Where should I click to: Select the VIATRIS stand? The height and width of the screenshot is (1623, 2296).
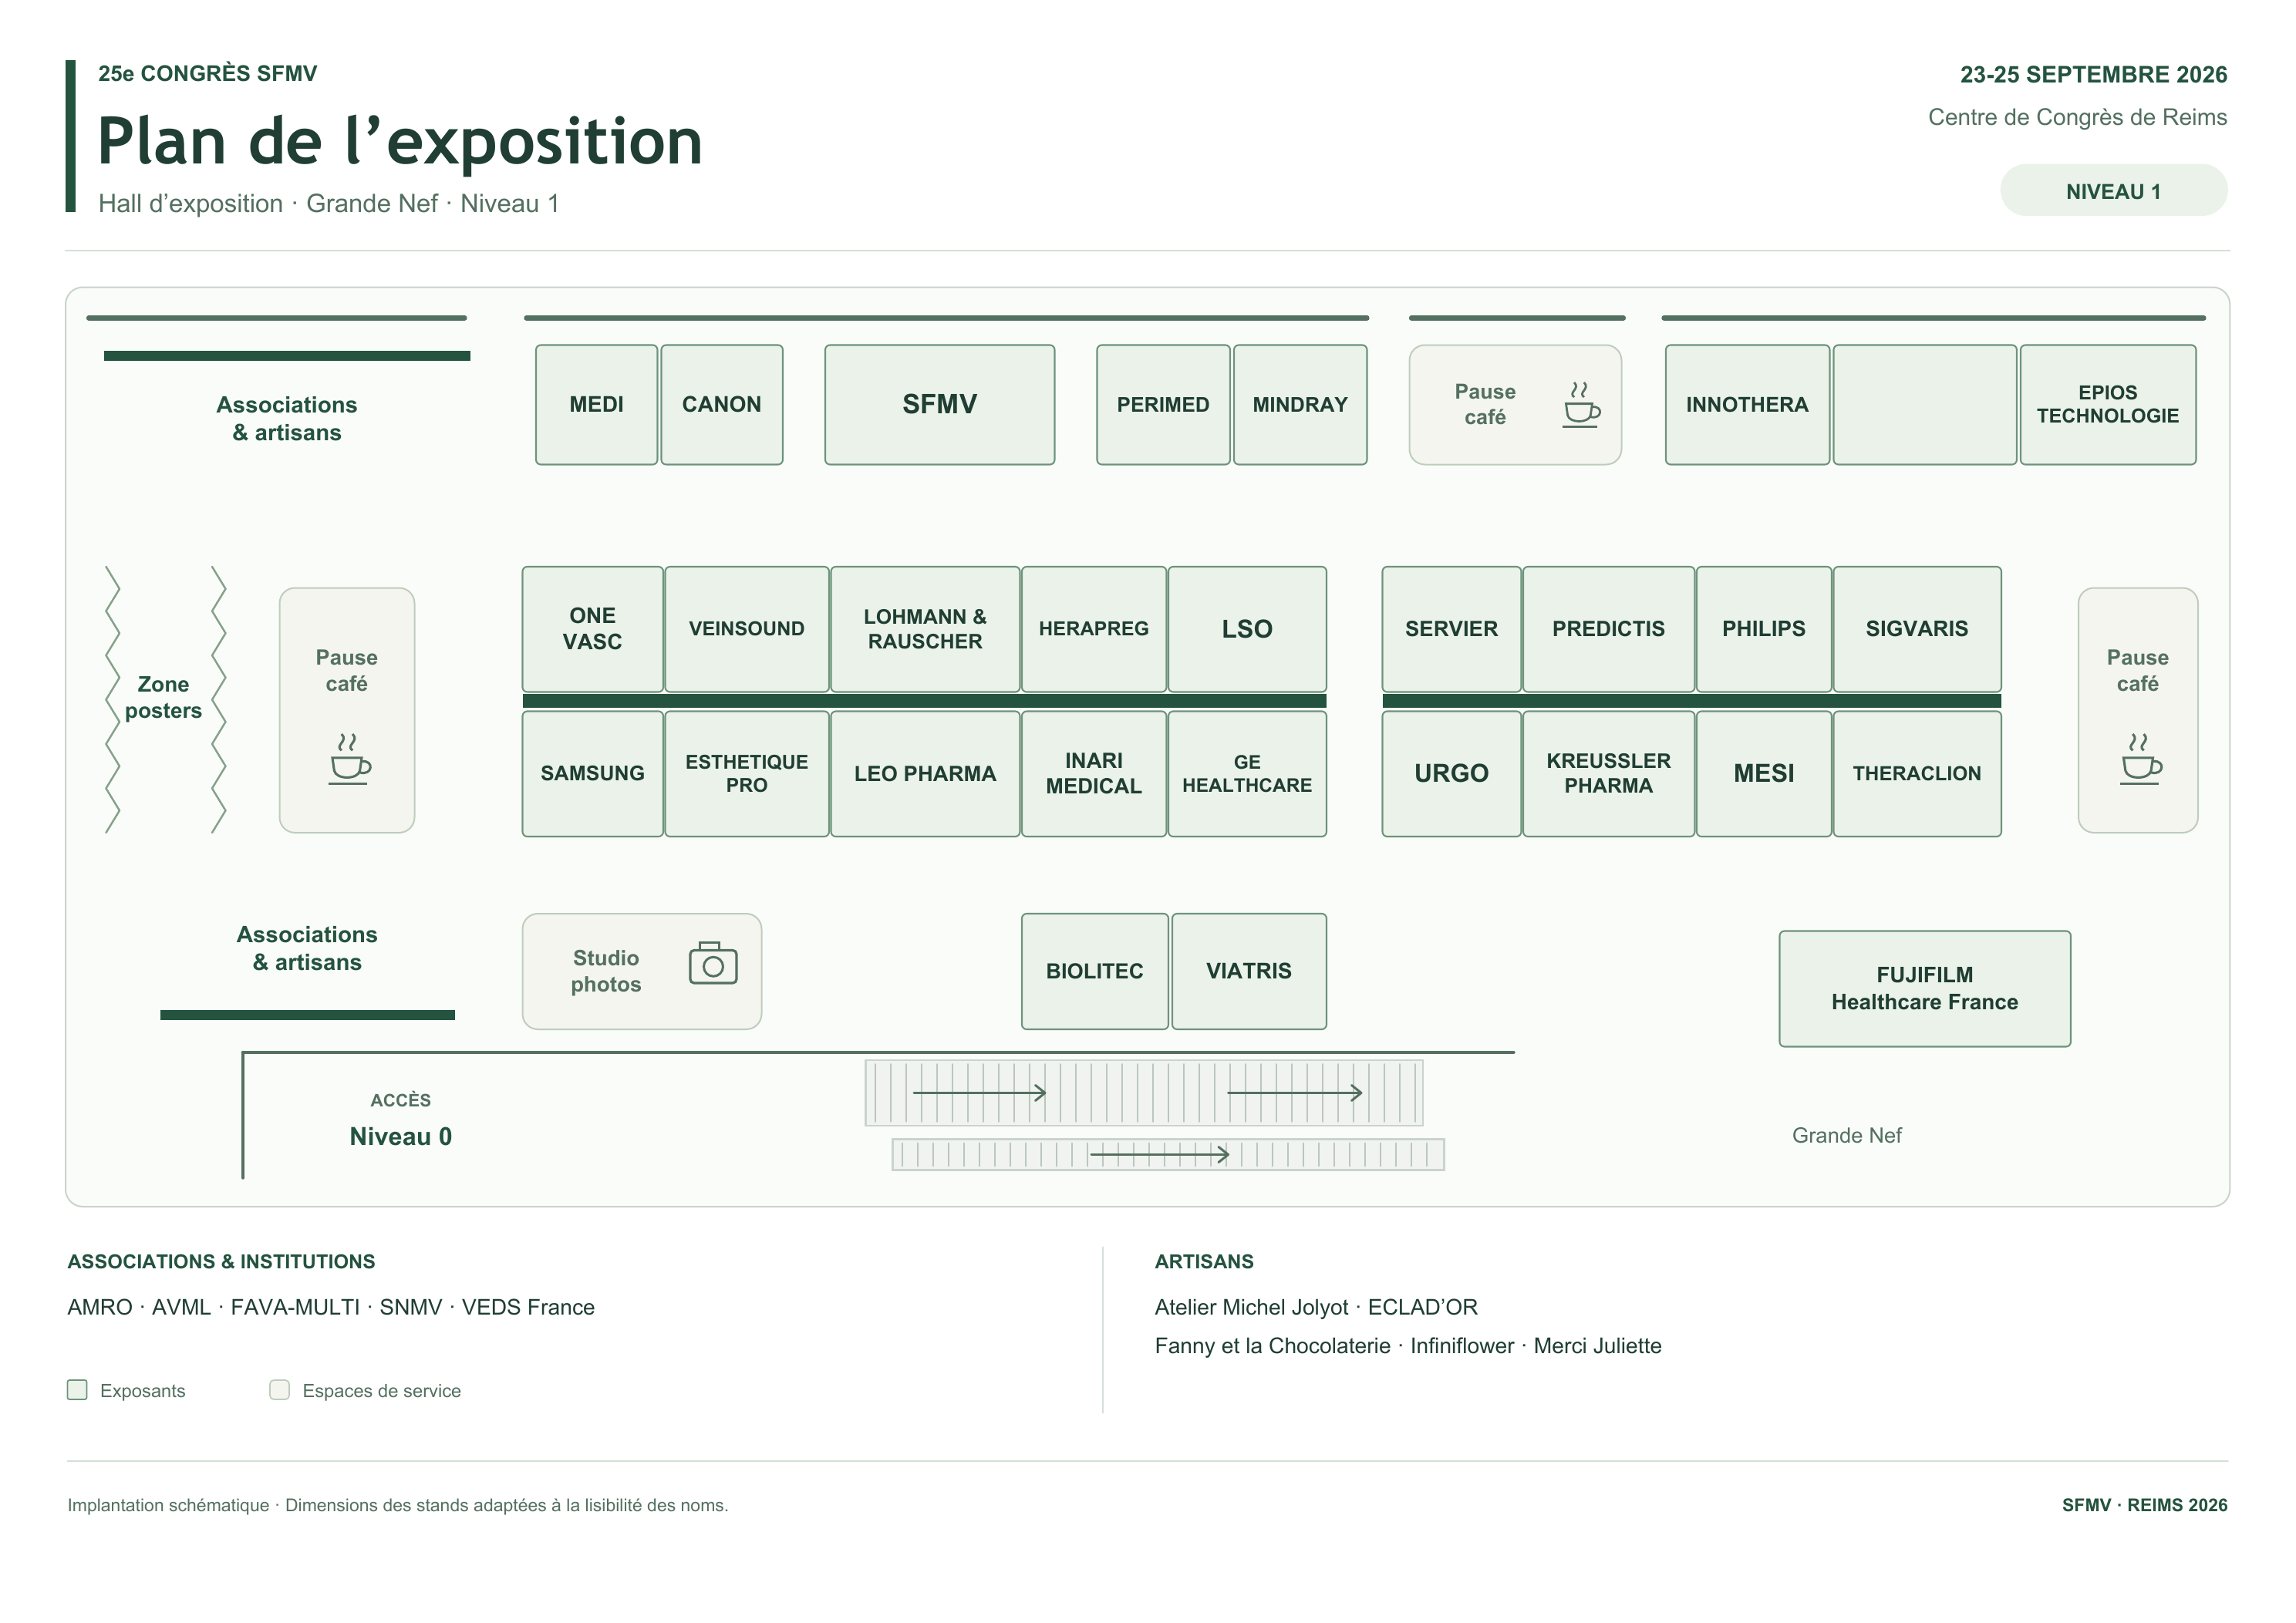tap(1249, 971)
